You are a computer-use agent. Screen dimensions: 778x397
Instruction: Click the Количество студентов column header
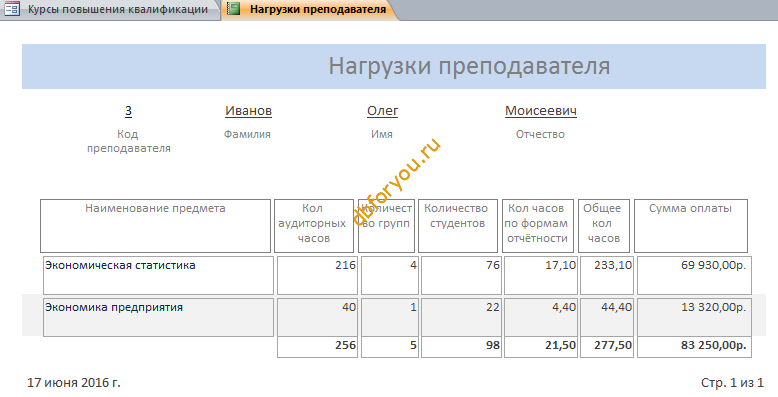pyautogui.click(x=457, y=226)
